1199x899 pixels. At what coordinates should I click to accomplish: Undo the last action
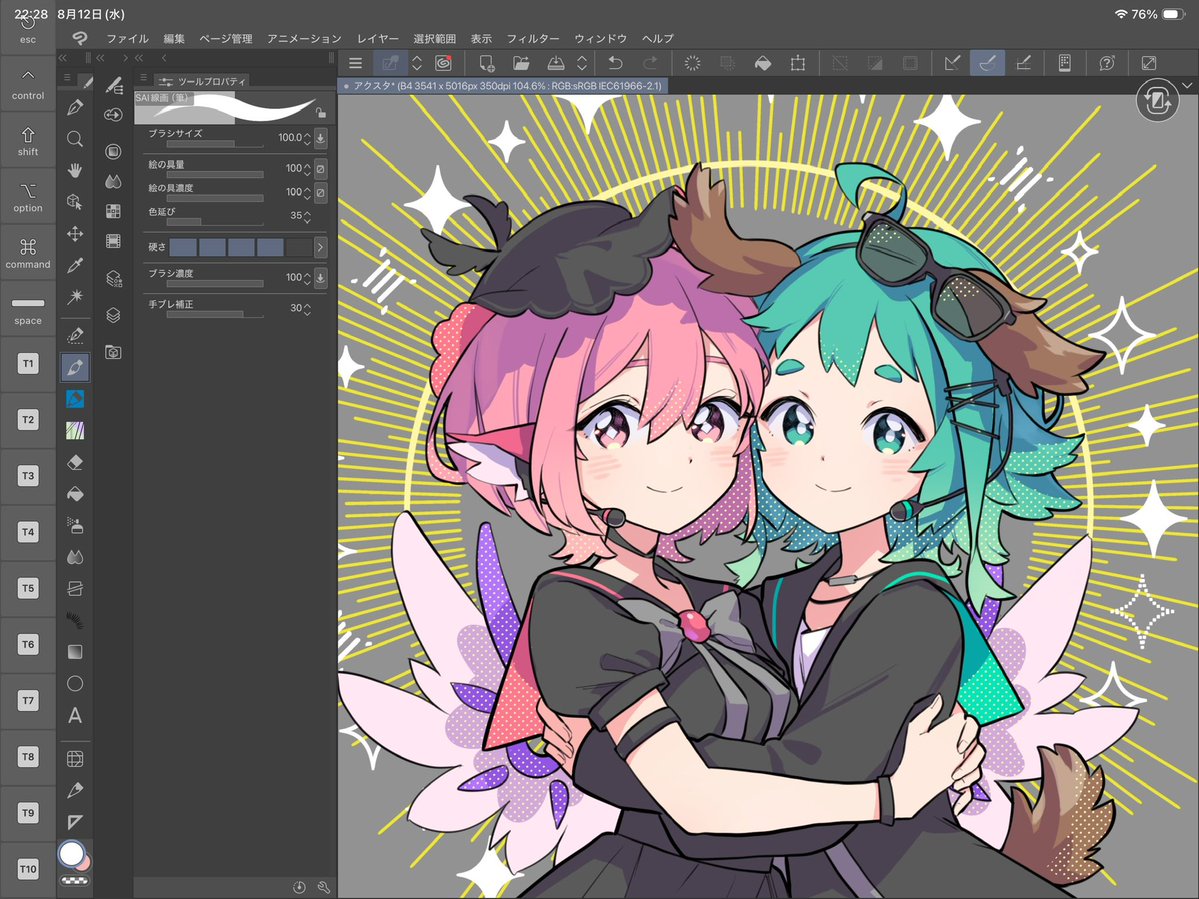[x=616, y=63]
